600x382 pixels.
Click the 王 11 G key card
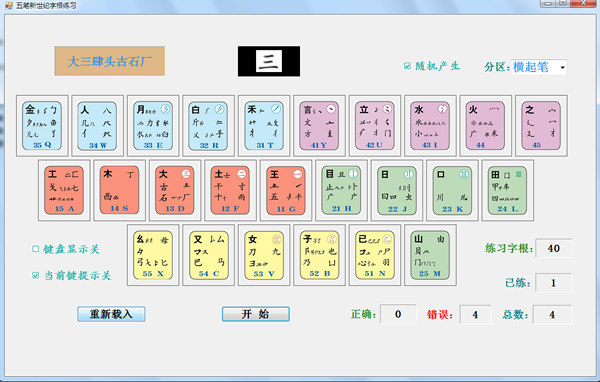point(286,190)
